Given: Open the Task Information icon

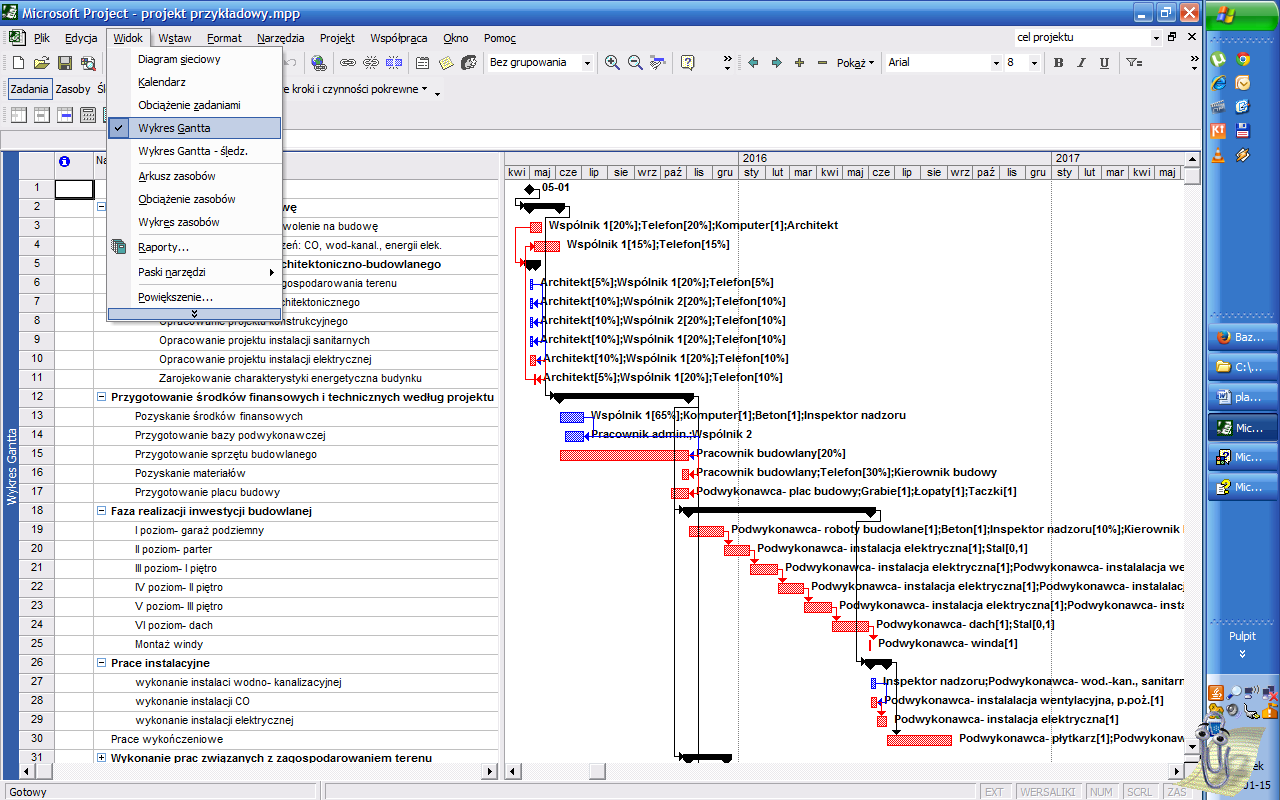Looking at the screenshot, I should (423, 63).
